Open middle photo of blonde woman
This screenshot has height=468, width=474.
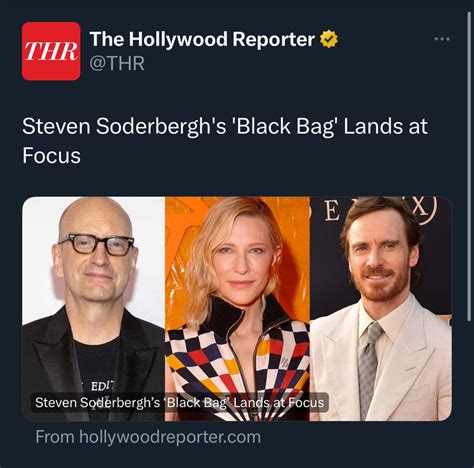(x=237, y=309)
